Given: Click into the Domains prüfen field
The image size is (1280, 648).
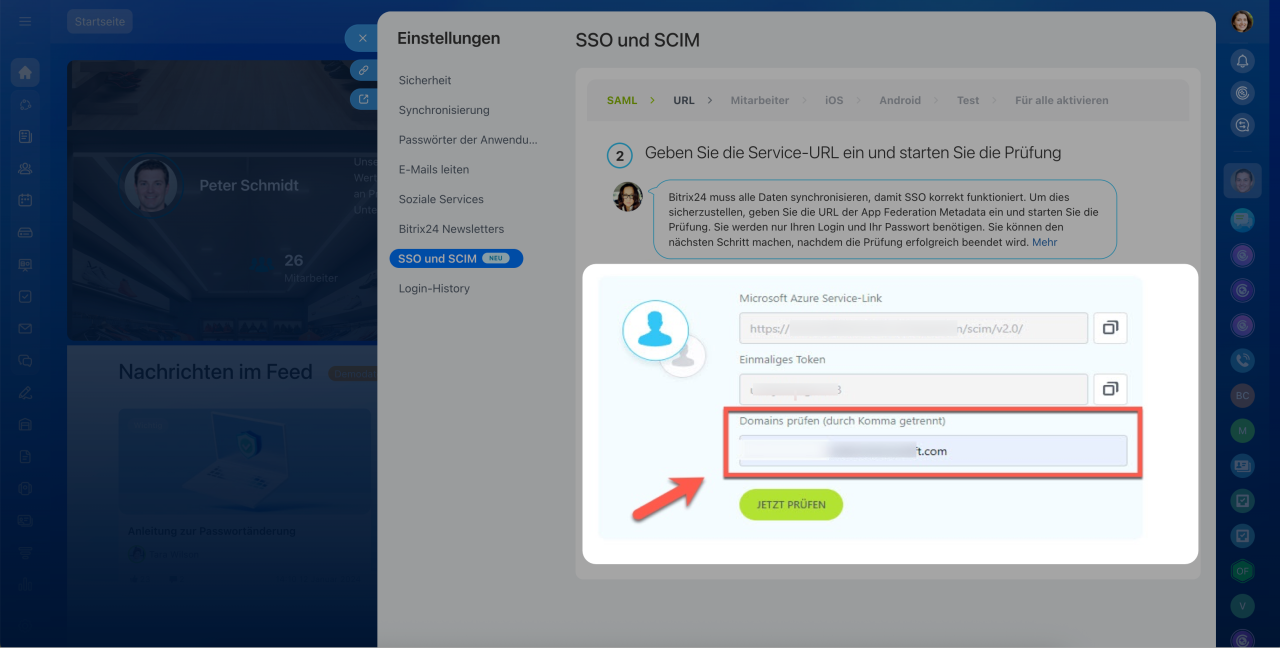Looking at the screenshot, I should [x=933, y=451].
